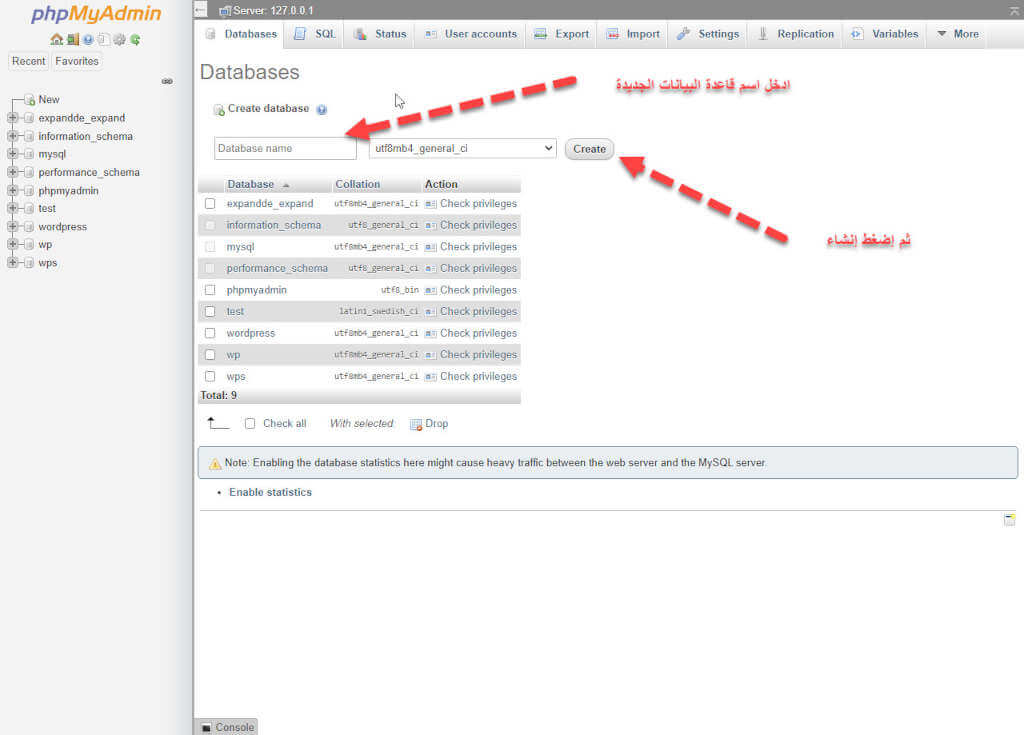This screenshot has width=1024, height=735.
Task: Click the Collation column header
Action: [x=357, y=184]
